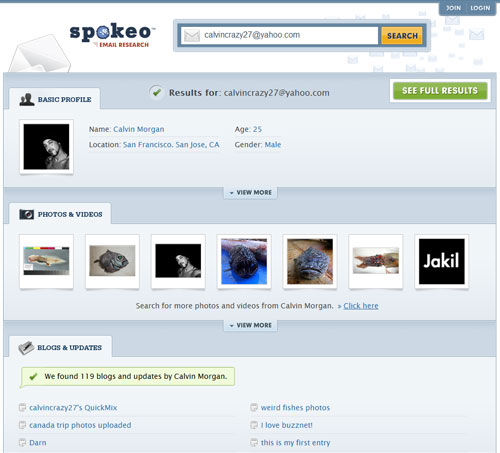Open the Login link
This screenshot has height=453, width=500.
click(480, 8)
